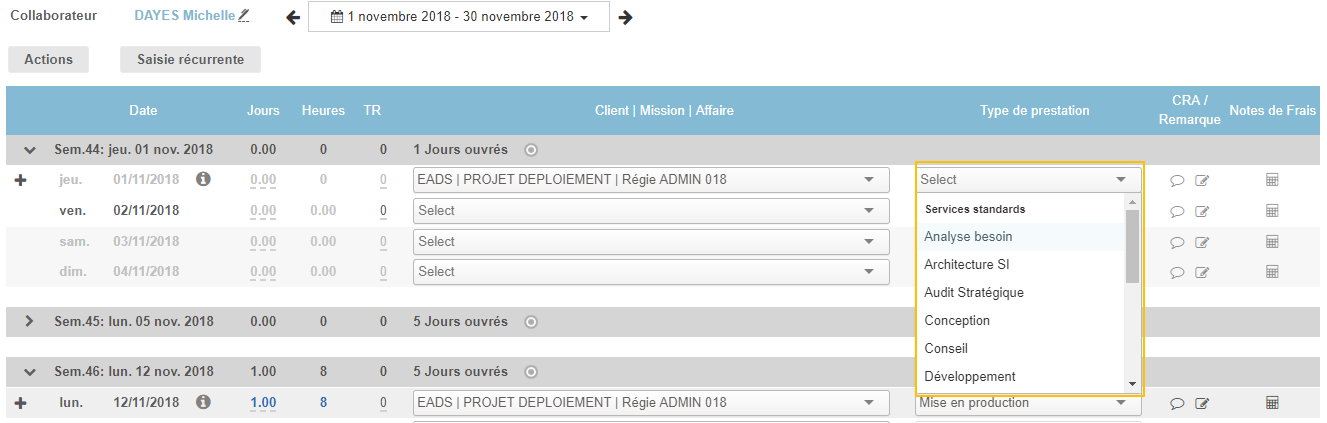
Task: Open Client dropdown for ven. 02/11/2018
Action: tap(650, 211)
